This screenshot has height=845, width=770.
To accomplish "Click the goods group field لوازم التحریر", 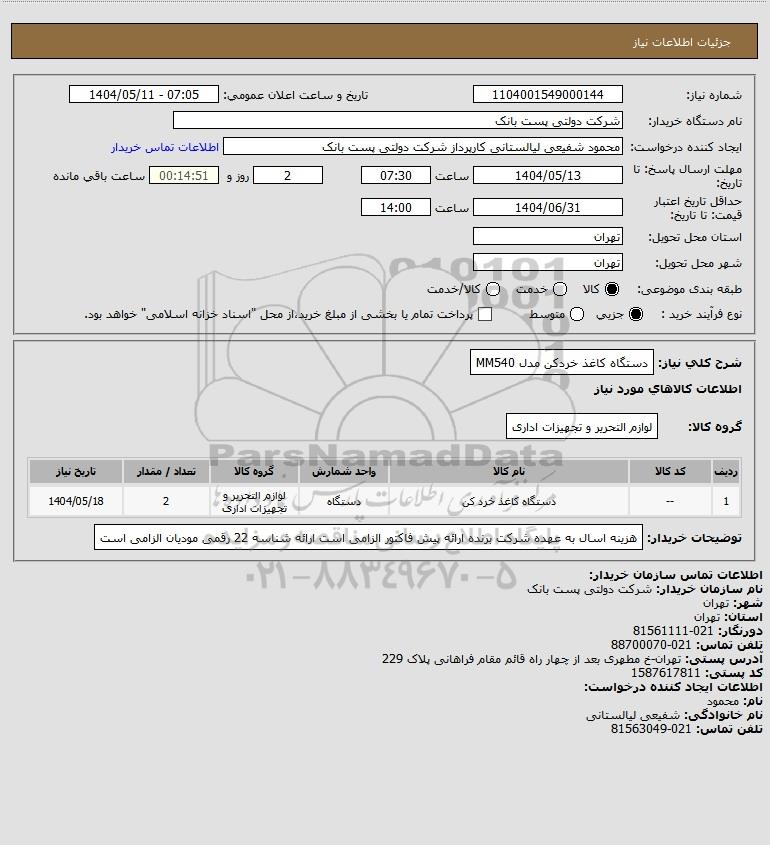I will 582,427.
